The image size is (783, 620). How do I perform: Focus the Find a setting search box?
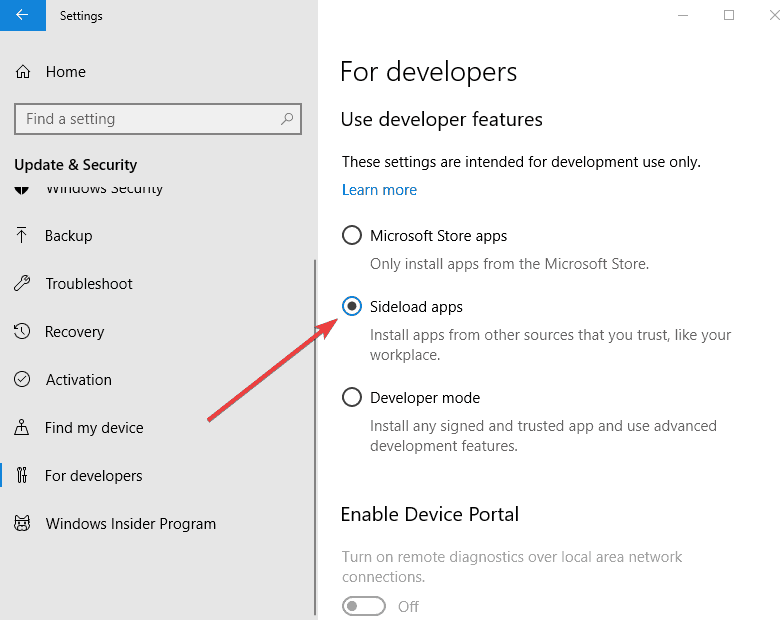158,119
